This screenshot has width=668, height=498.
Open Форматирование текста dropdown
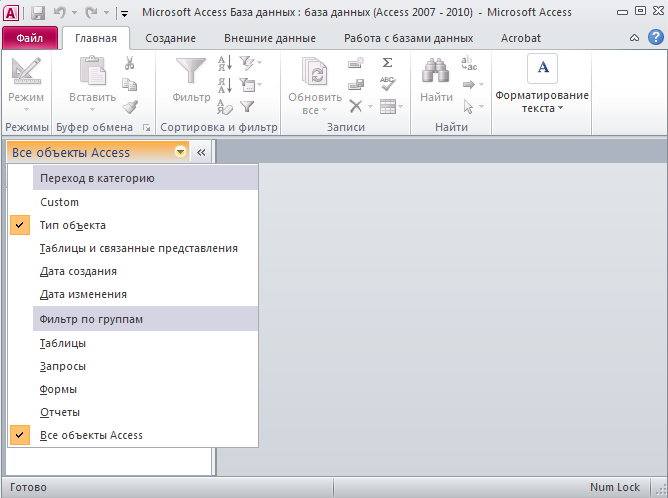541,85
